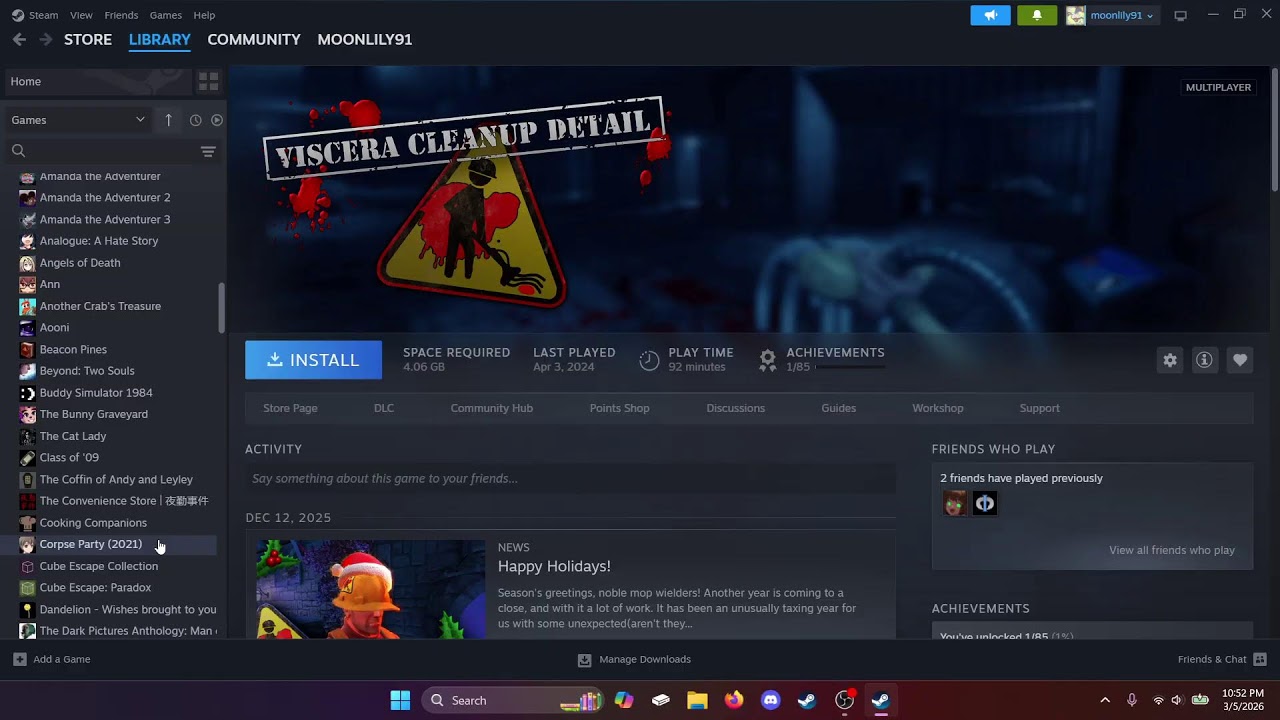Viewport: 1280px width, 720px height.
Task: Open the Workshop link
Action: pos(937,408)
